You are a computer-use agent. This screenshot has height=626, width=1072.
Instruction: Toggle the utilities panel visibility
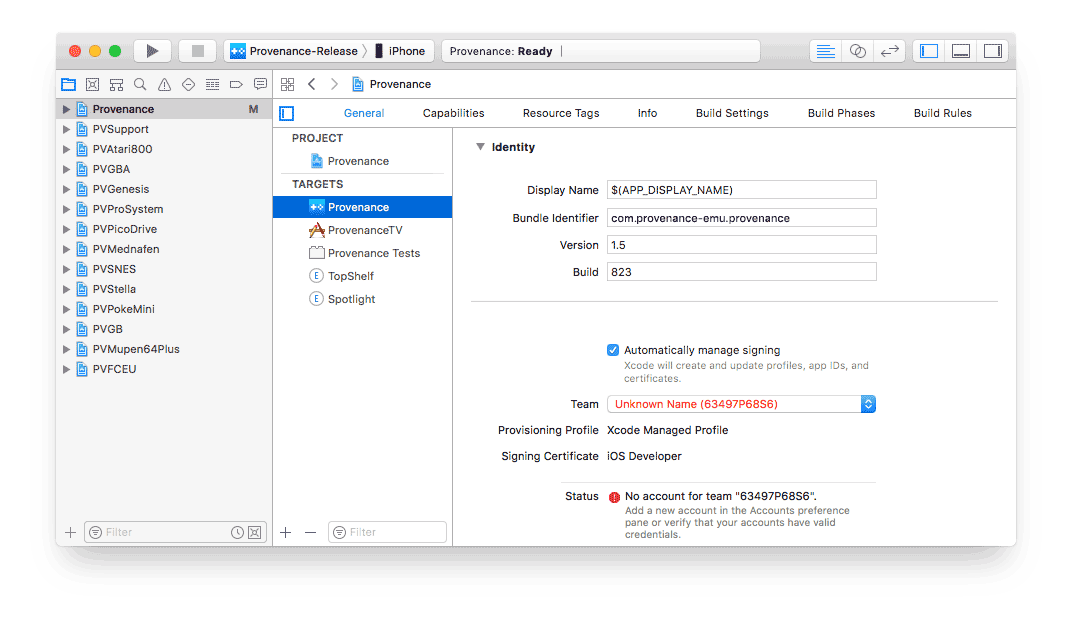click(x=993, y=51)
